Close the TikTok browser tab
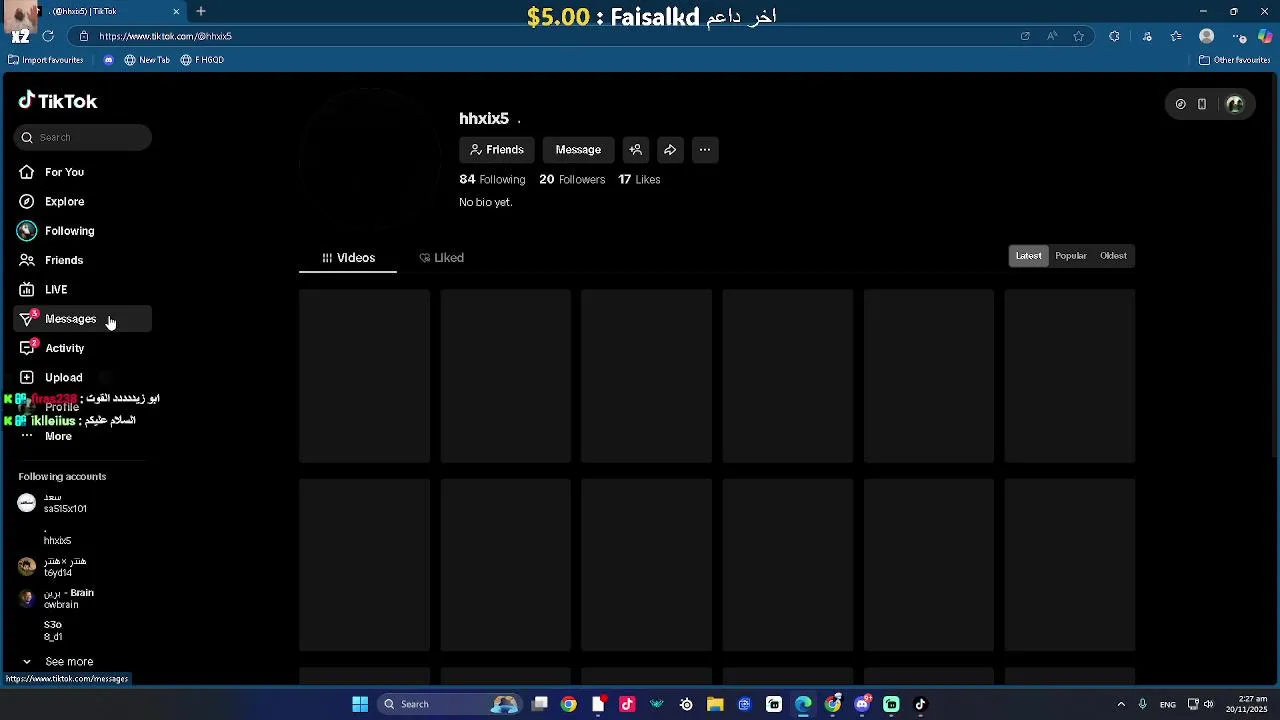This screenshot has height=720, width=1280. click(x=176, y=11)
